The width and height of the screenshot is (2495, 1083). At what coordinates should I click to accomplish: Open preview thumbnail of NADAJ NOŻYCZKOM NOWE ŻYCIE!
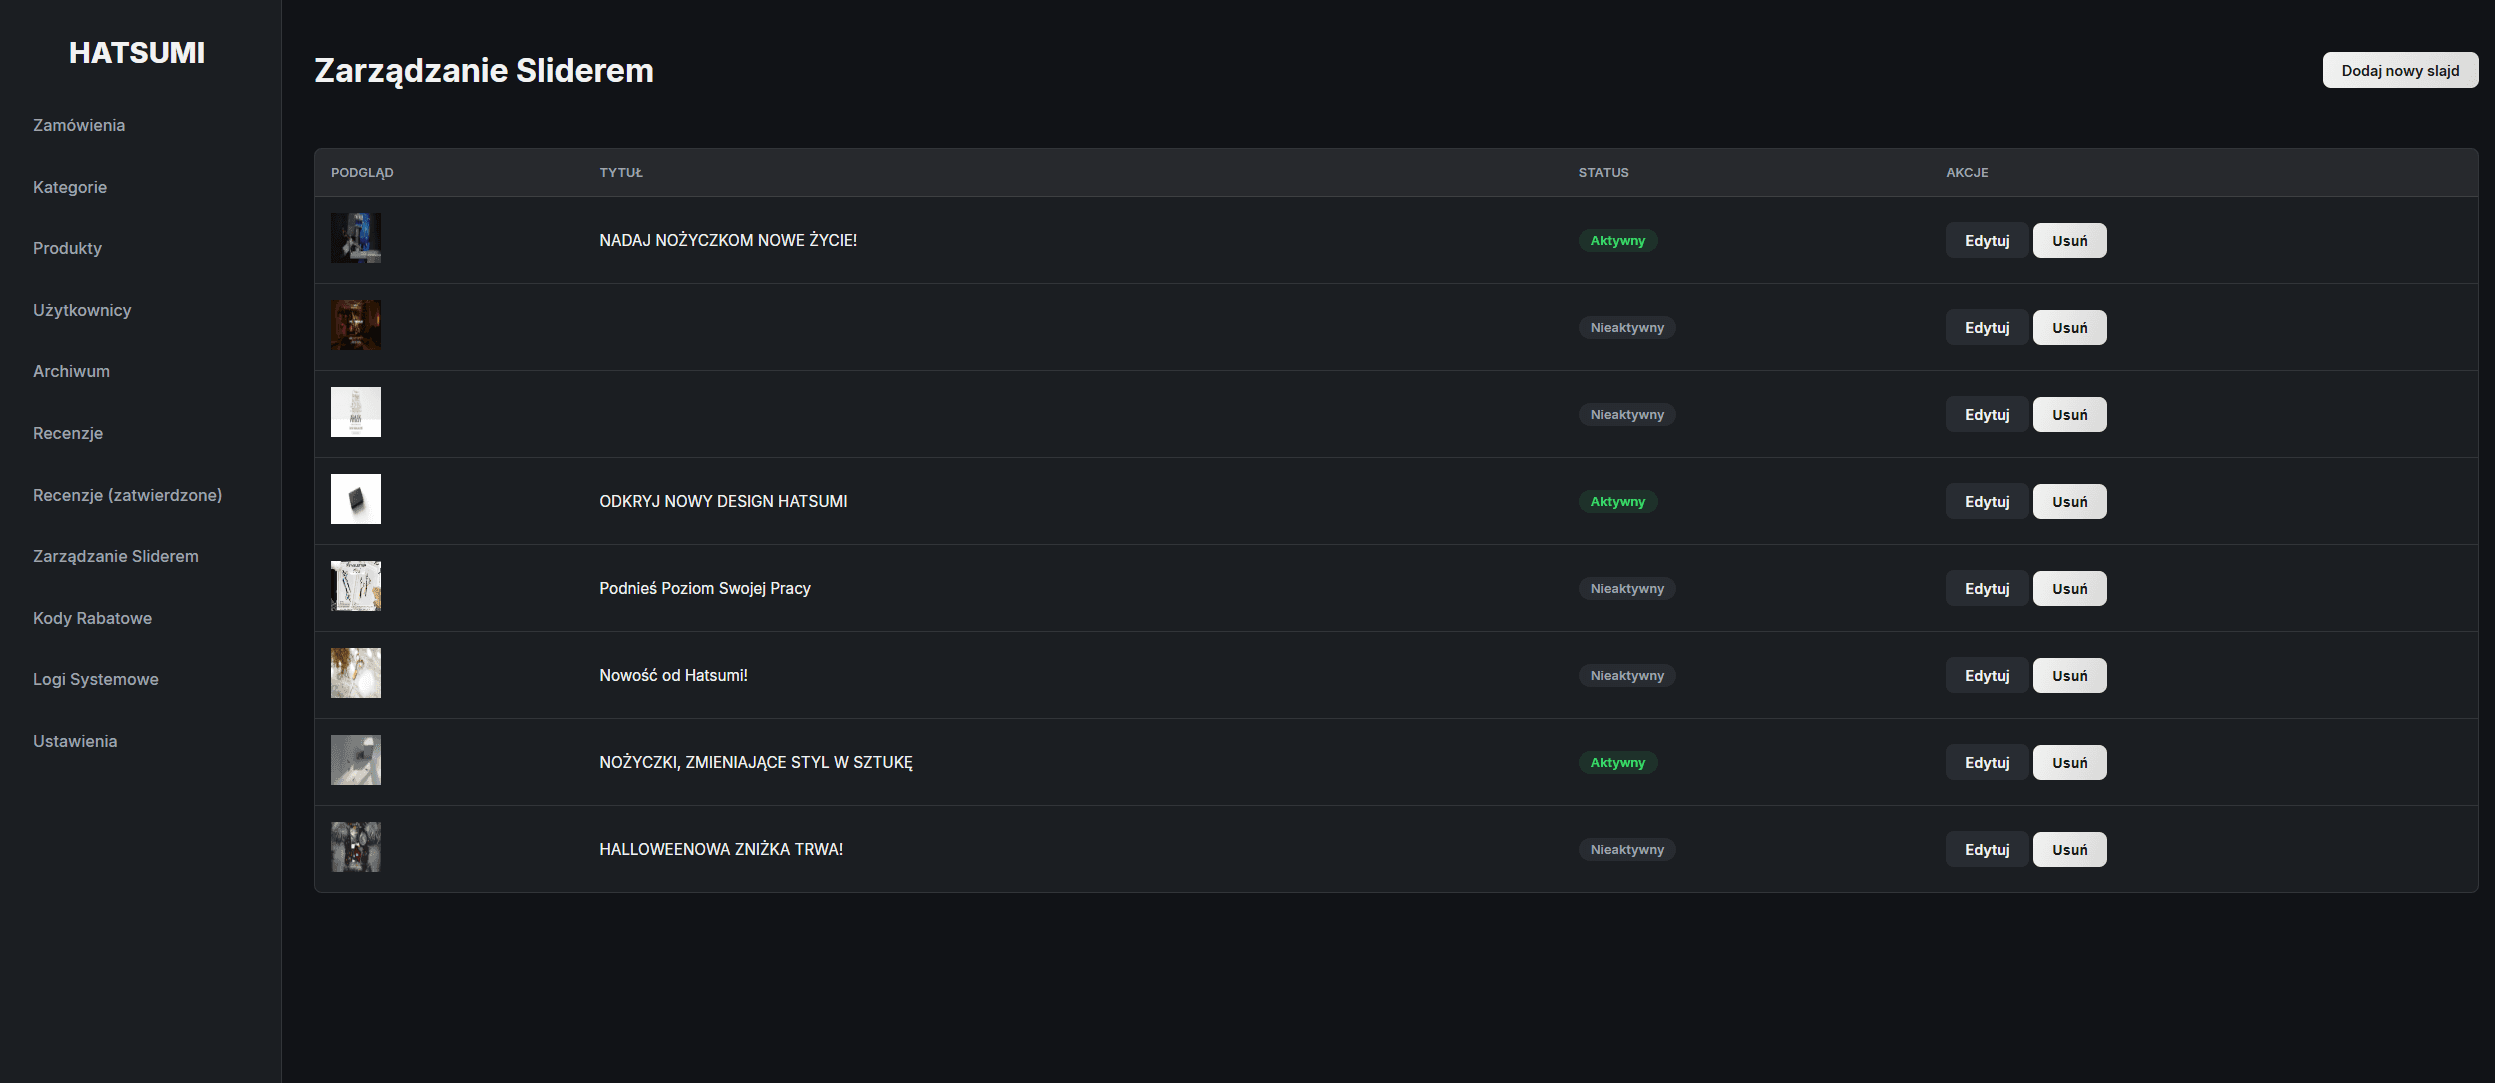[356, 238]
